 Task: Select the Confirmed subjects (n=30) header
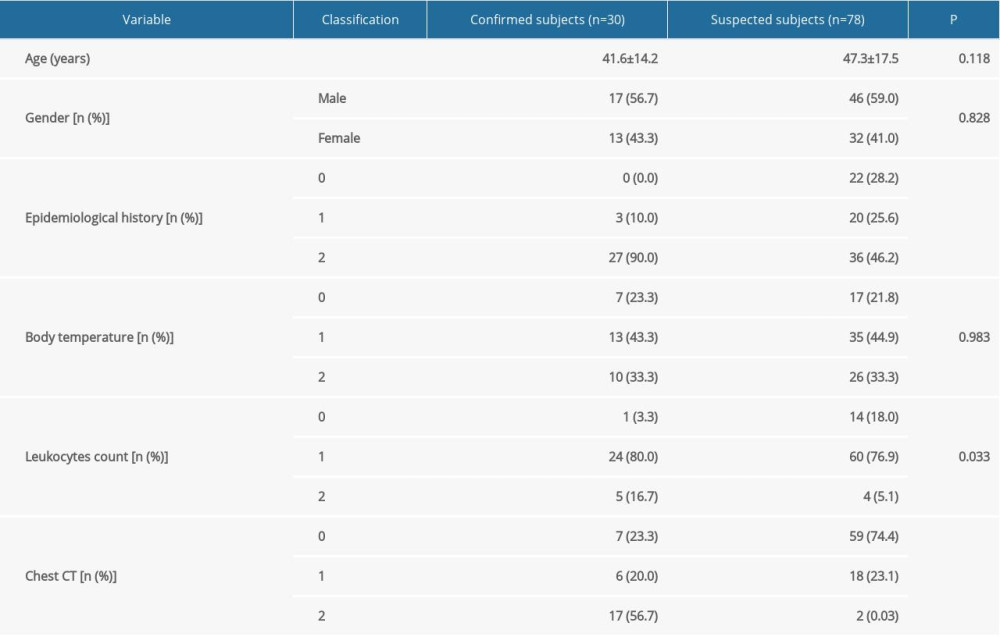[x=548, y=19]
